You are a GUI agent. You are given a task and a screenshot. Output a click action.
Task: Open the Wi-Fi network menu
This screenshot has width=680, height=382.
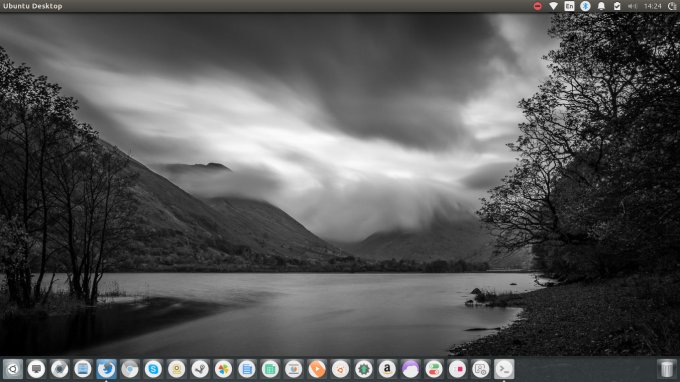click(x=553, y=6)
